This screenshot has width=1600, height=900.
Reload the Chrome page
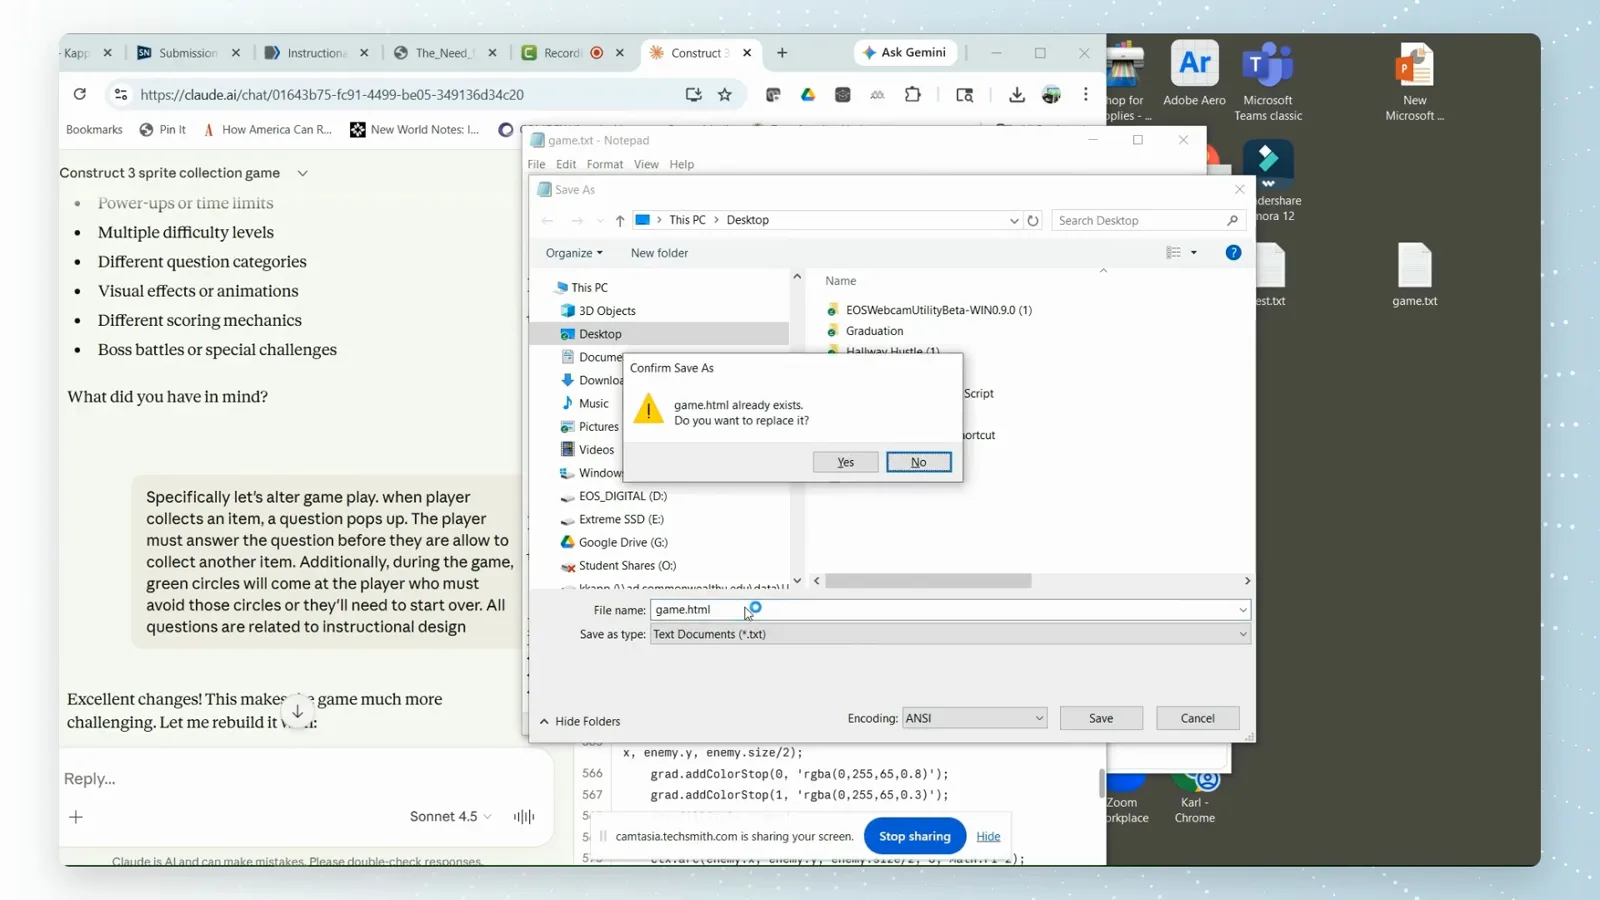point(80,94)
